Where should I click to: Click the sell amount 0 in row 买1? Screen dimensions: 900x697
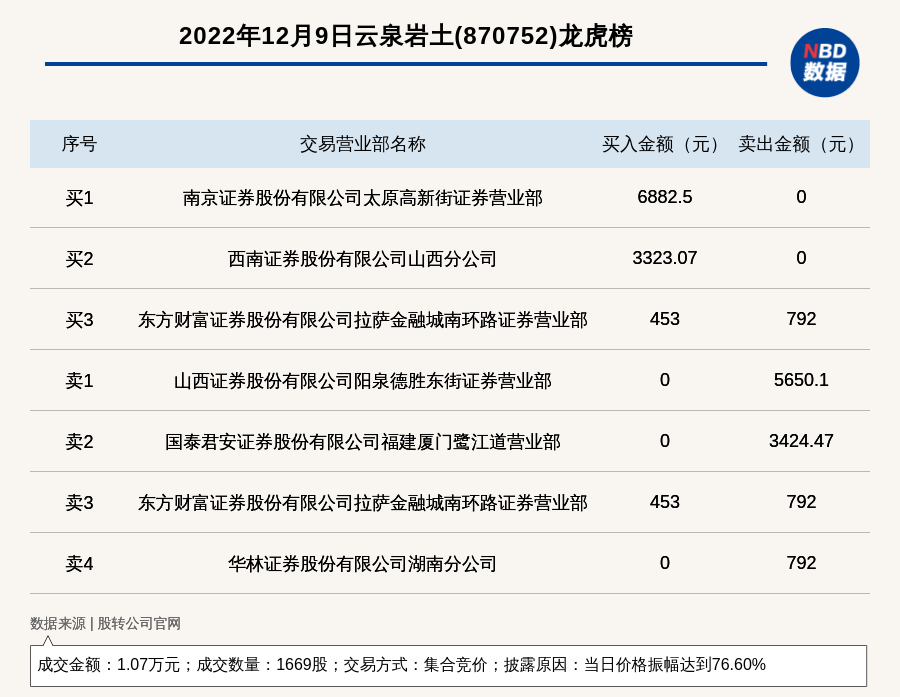click(x=801, y=197)
